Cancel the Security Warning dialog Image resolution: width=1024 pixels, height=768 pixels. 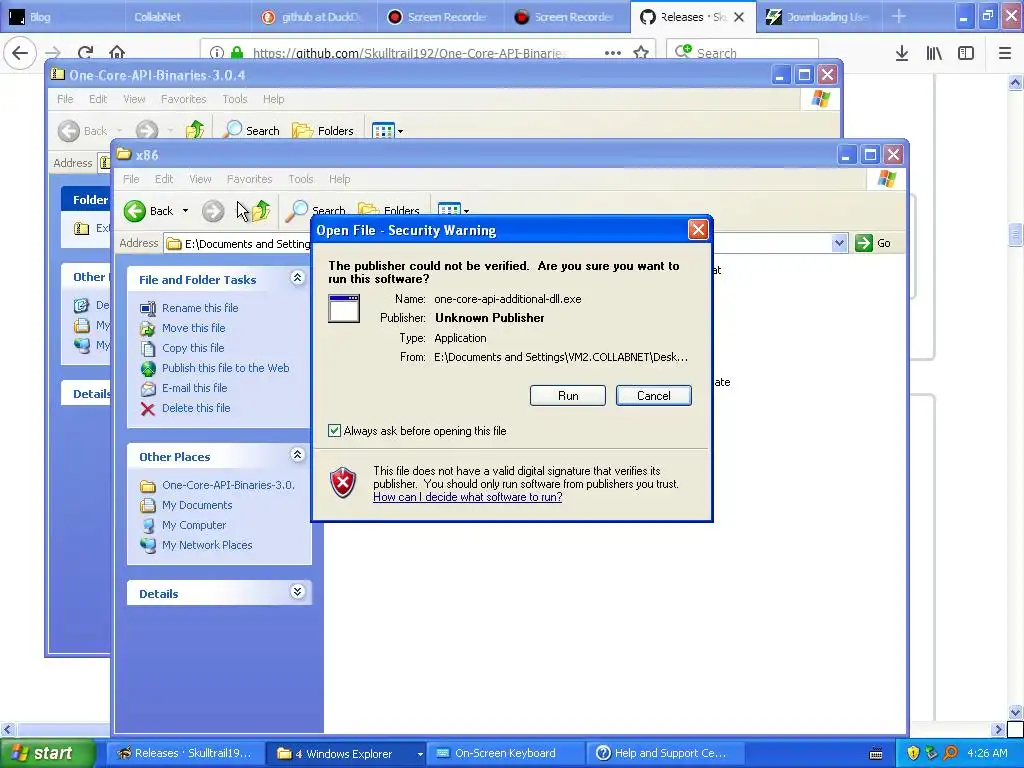click(653, 396)
